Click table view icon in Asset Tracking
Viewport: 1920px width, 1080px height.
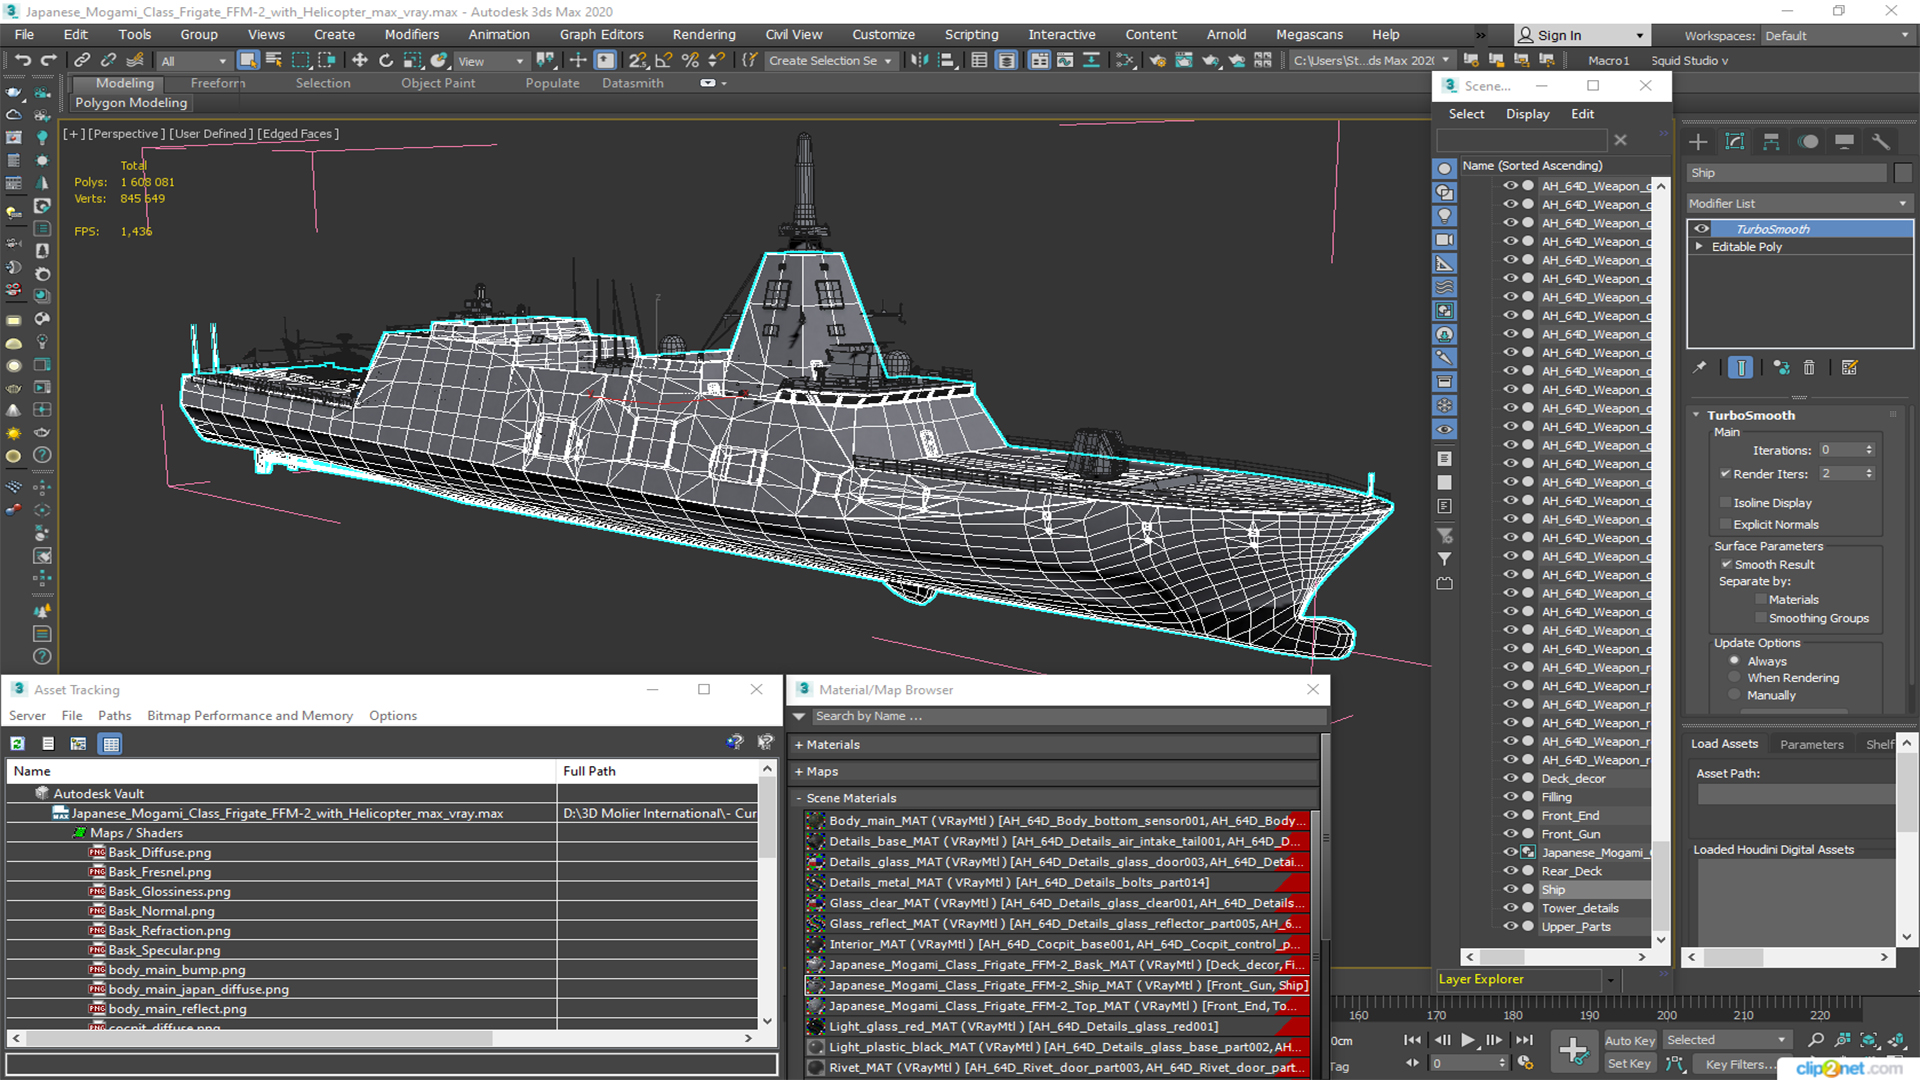click(111, 743)
